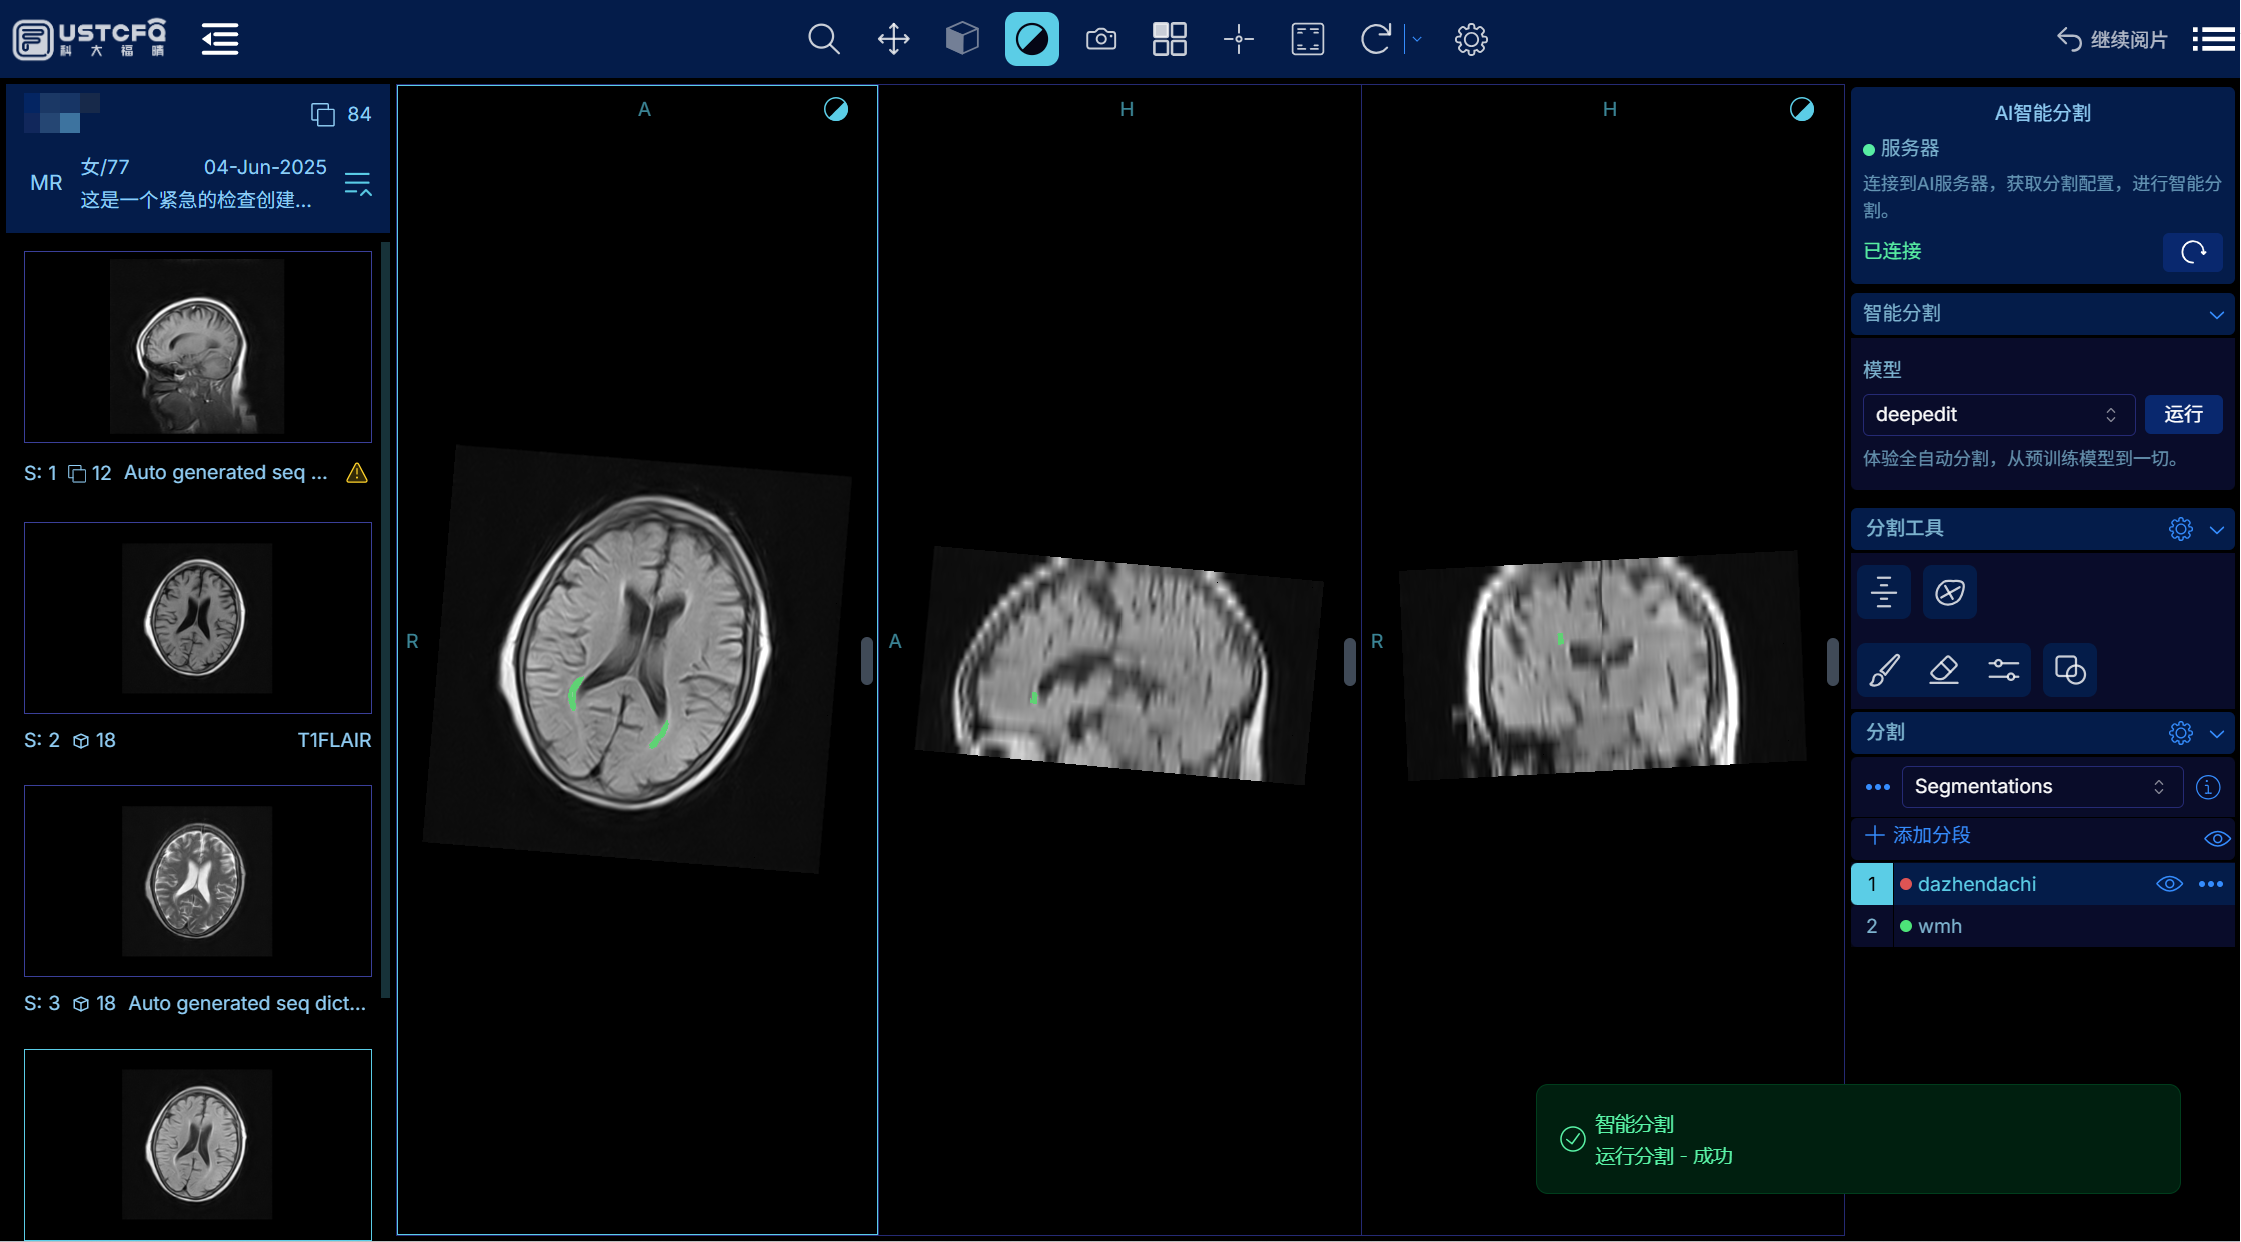Toggle visibility of dazhendachi segment
This screenshot has height=1242, width=2241.
pyautogui.click(x=2168, y=884)
